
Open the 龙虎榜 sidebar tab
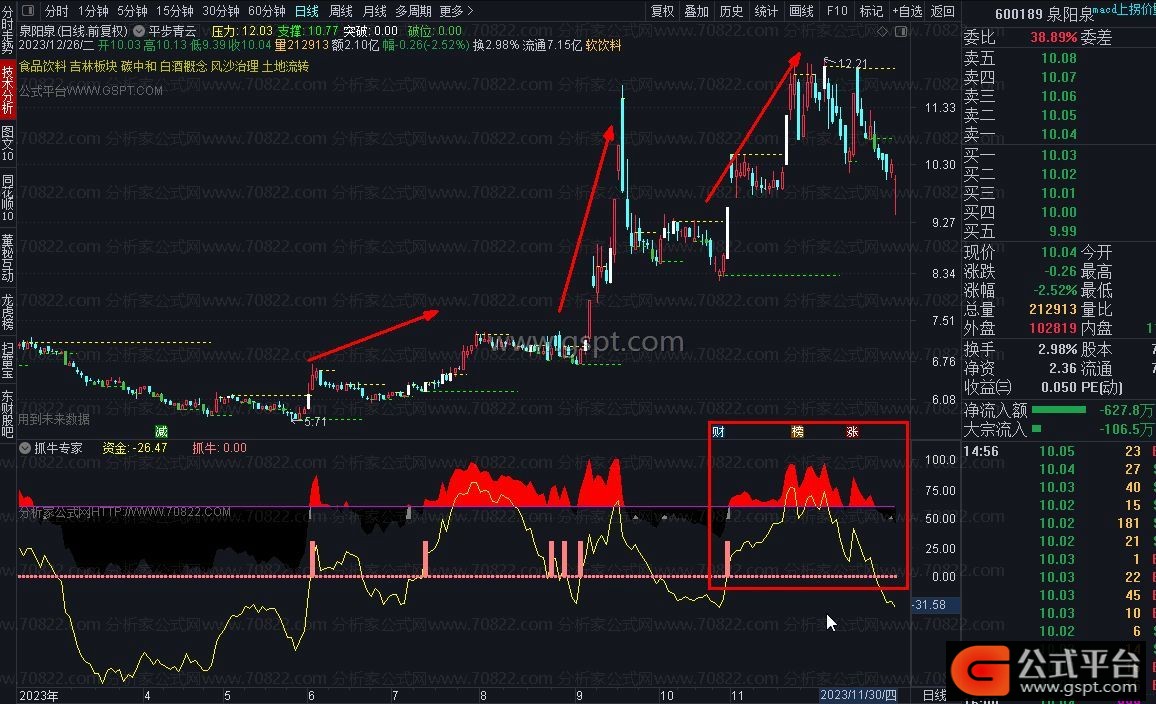pos(7,312)
